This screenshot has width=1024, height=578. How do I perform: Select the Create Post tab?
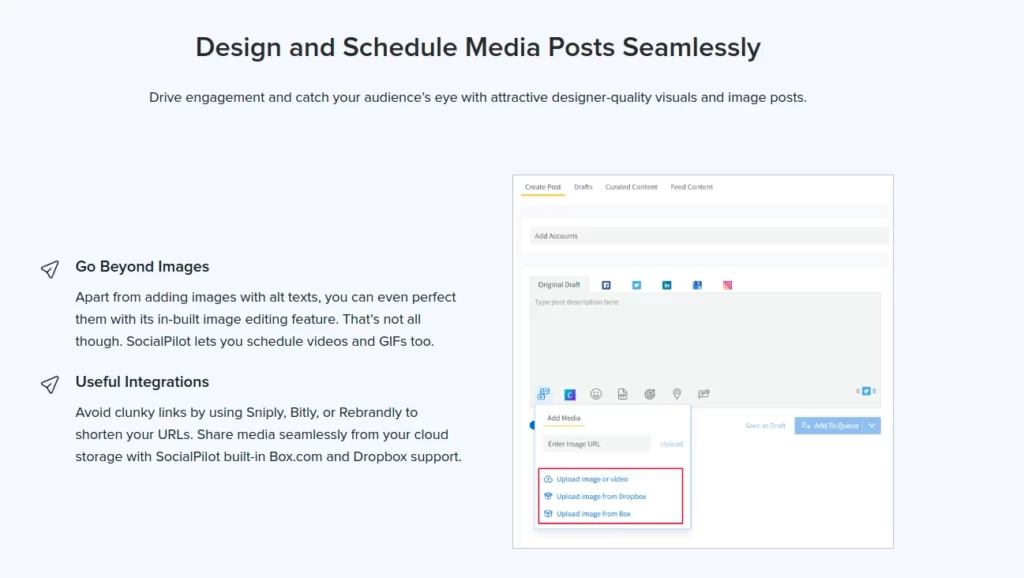[x=543, y=187]
